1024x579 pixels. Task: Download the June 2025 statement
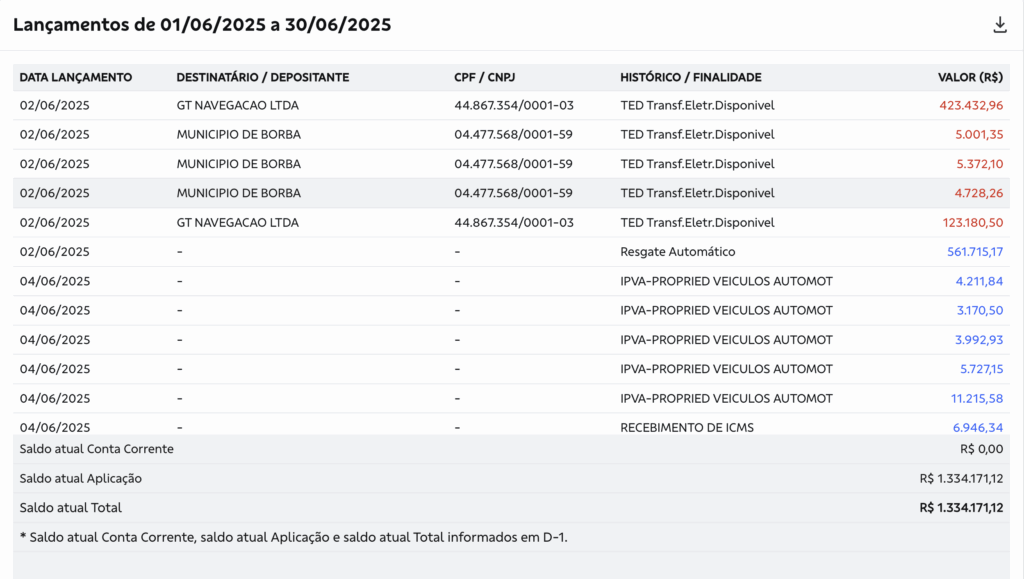coord(999,25)
